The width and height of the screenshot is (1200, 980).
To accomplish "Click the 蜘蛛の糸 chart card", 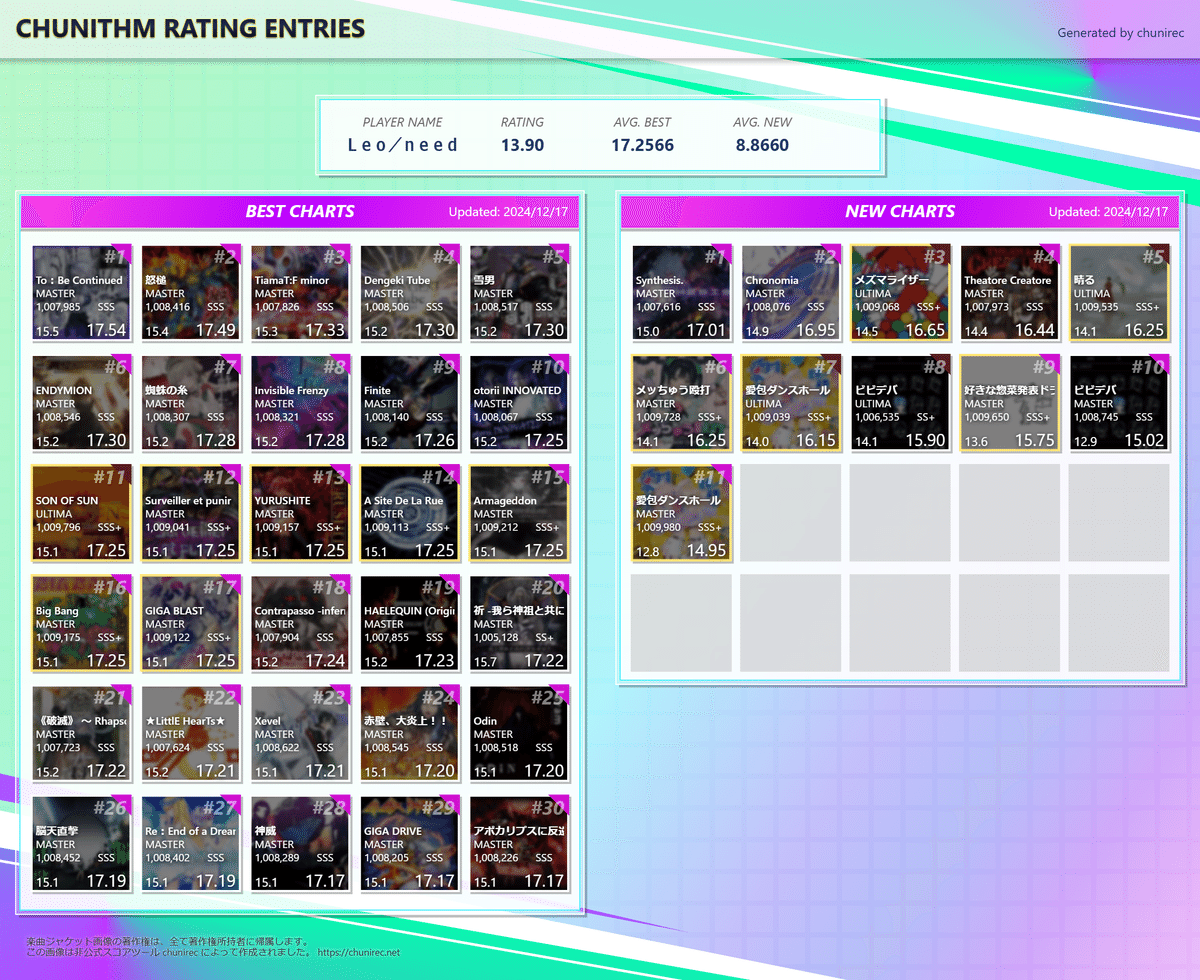I will [191, 403].
